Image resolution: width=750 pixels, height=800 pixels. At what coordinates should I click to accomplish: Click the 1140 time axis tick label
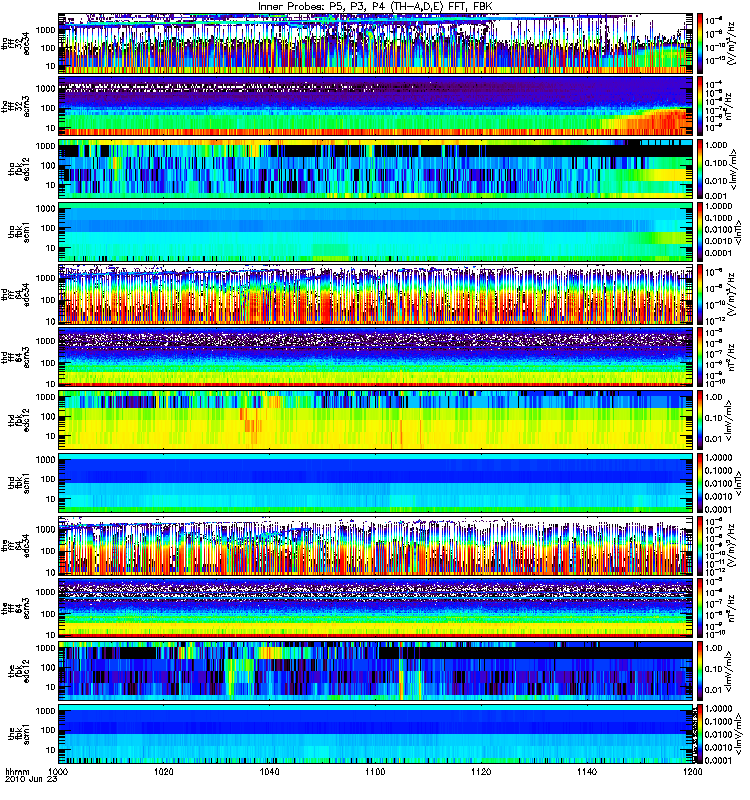pyautogui.click(x=587, y=771)
